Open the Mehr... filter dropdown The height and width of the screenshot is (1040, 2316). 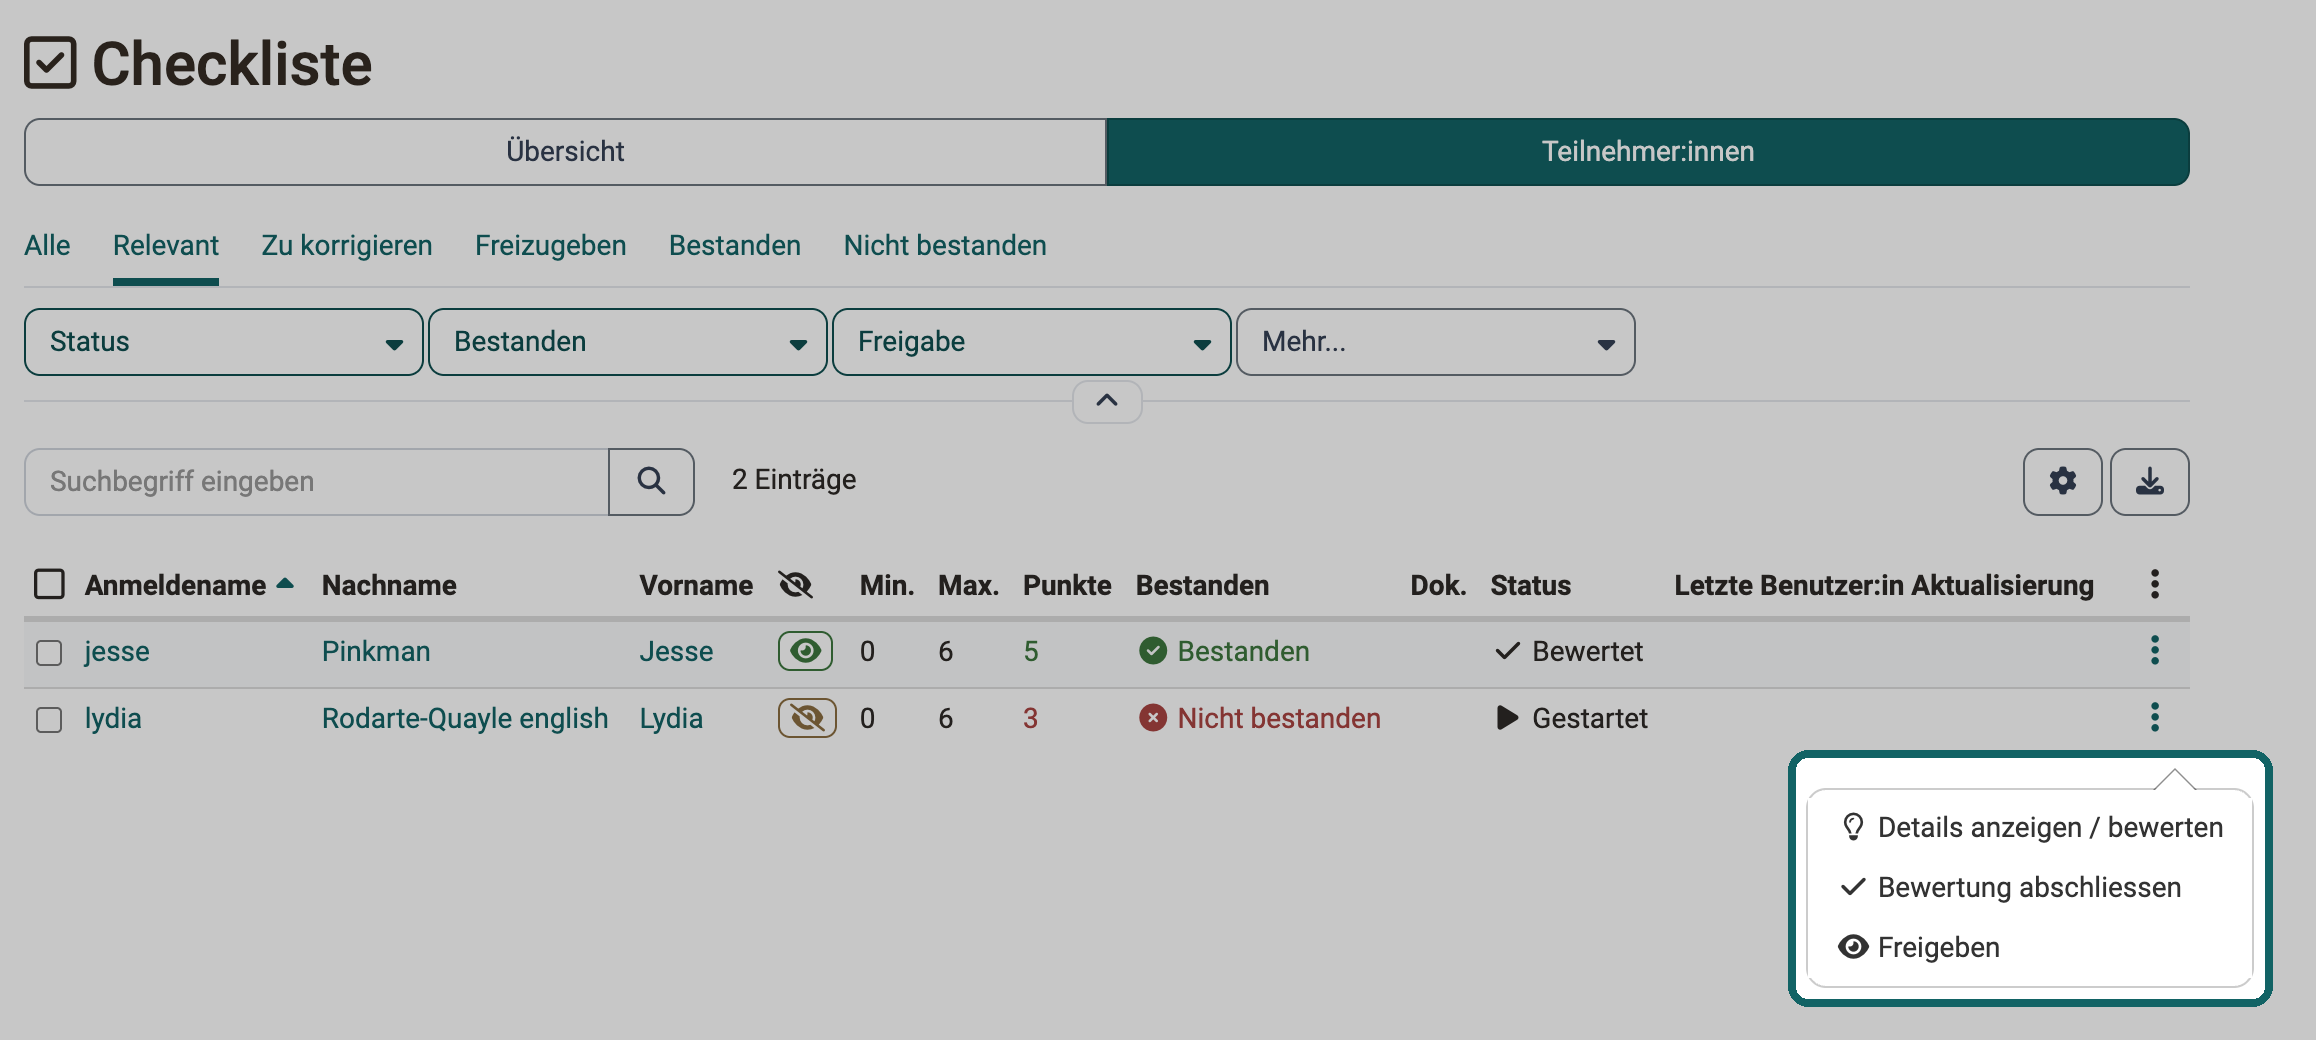(1436, 342)
